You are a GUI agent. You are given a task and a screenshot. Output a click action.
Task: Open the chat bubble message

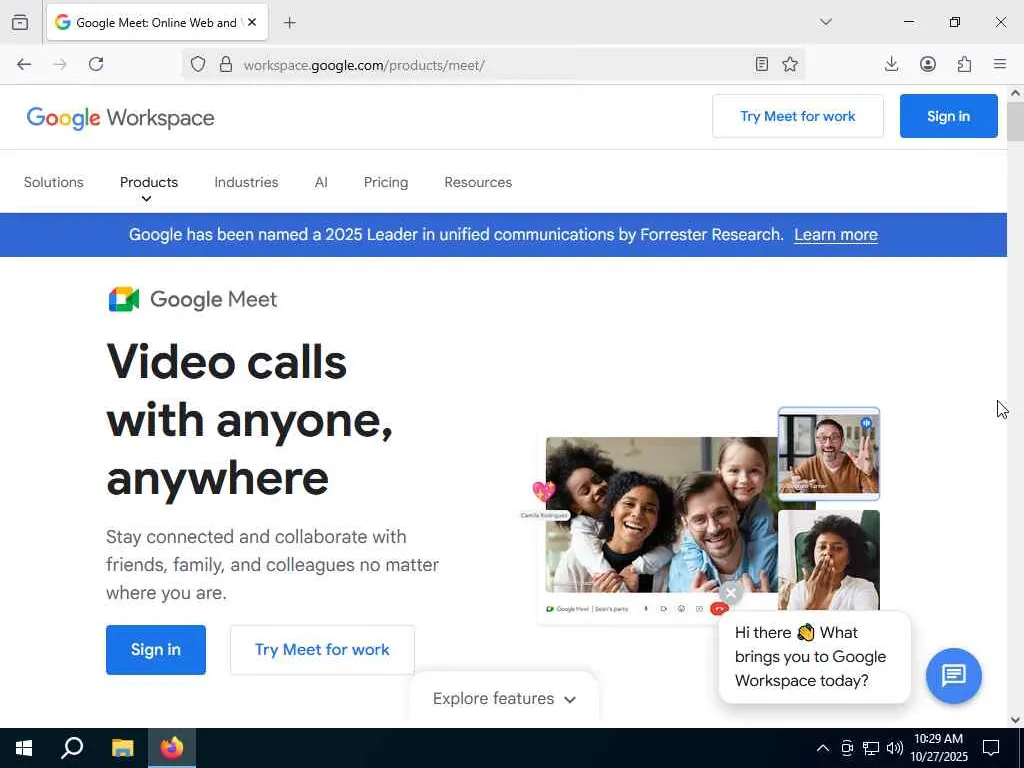click(814, 657)
